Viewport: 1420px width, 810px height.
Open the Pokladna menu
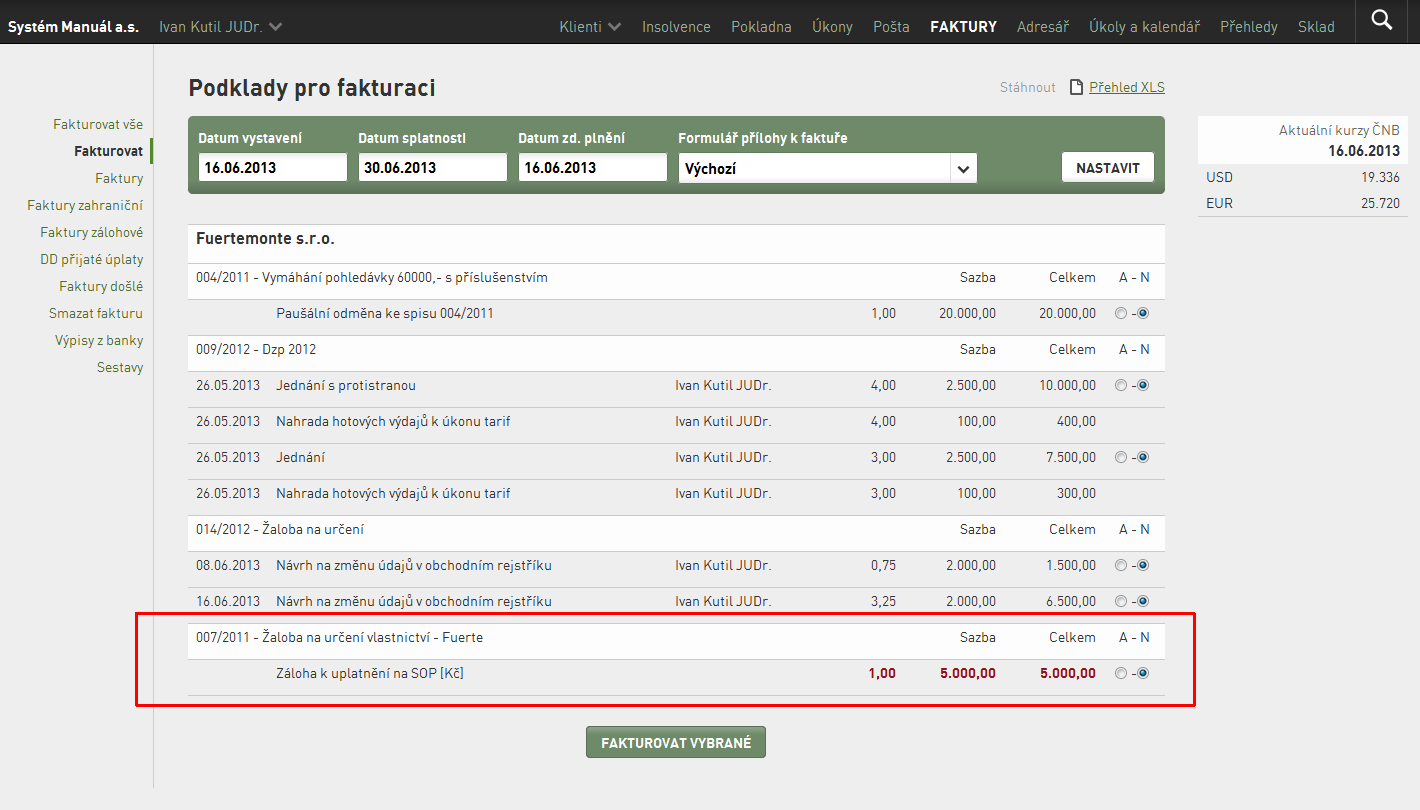pos(761,27)
